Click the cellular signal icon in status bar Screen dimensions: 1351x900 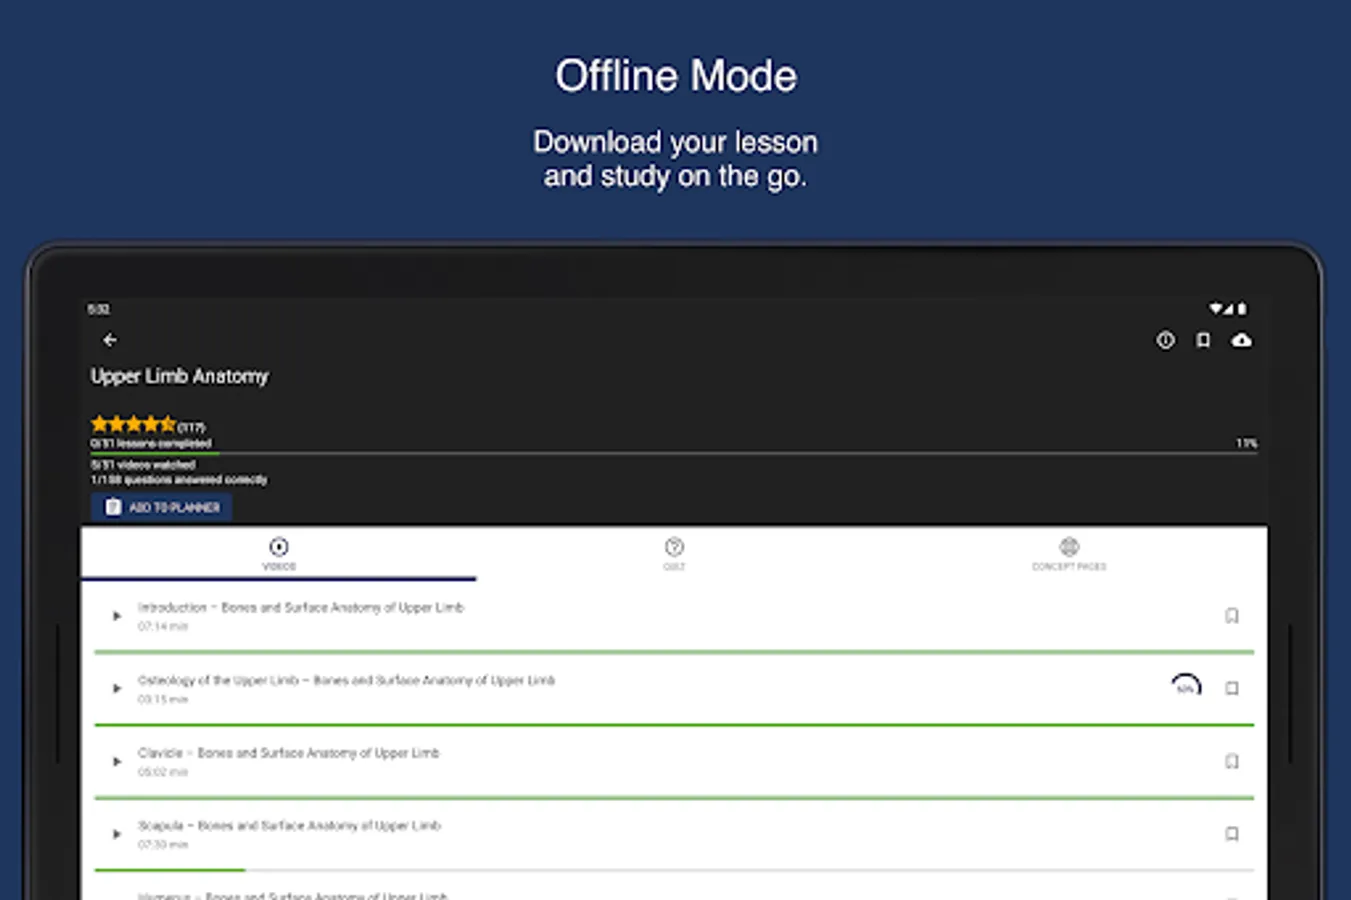point(1228,309)
